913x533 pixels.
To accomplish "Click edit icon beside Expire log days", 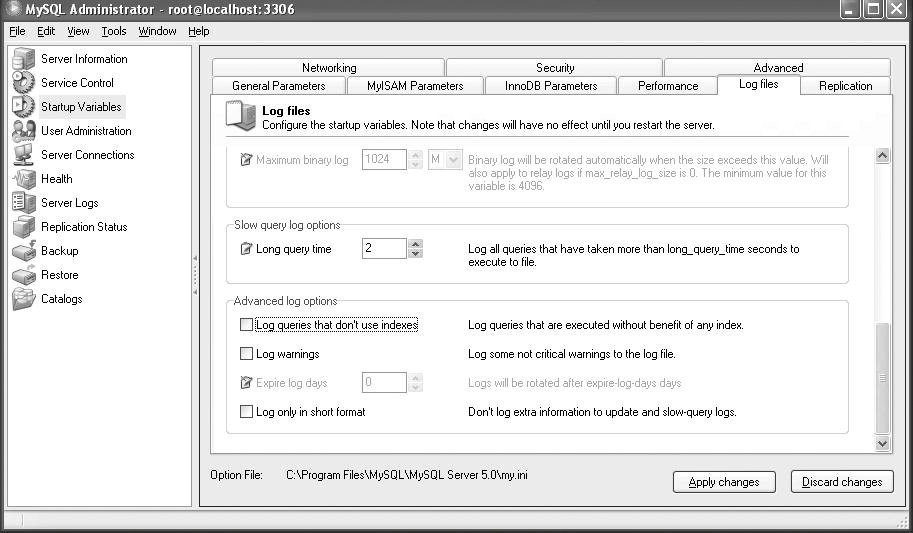I will tap(246, 383).
